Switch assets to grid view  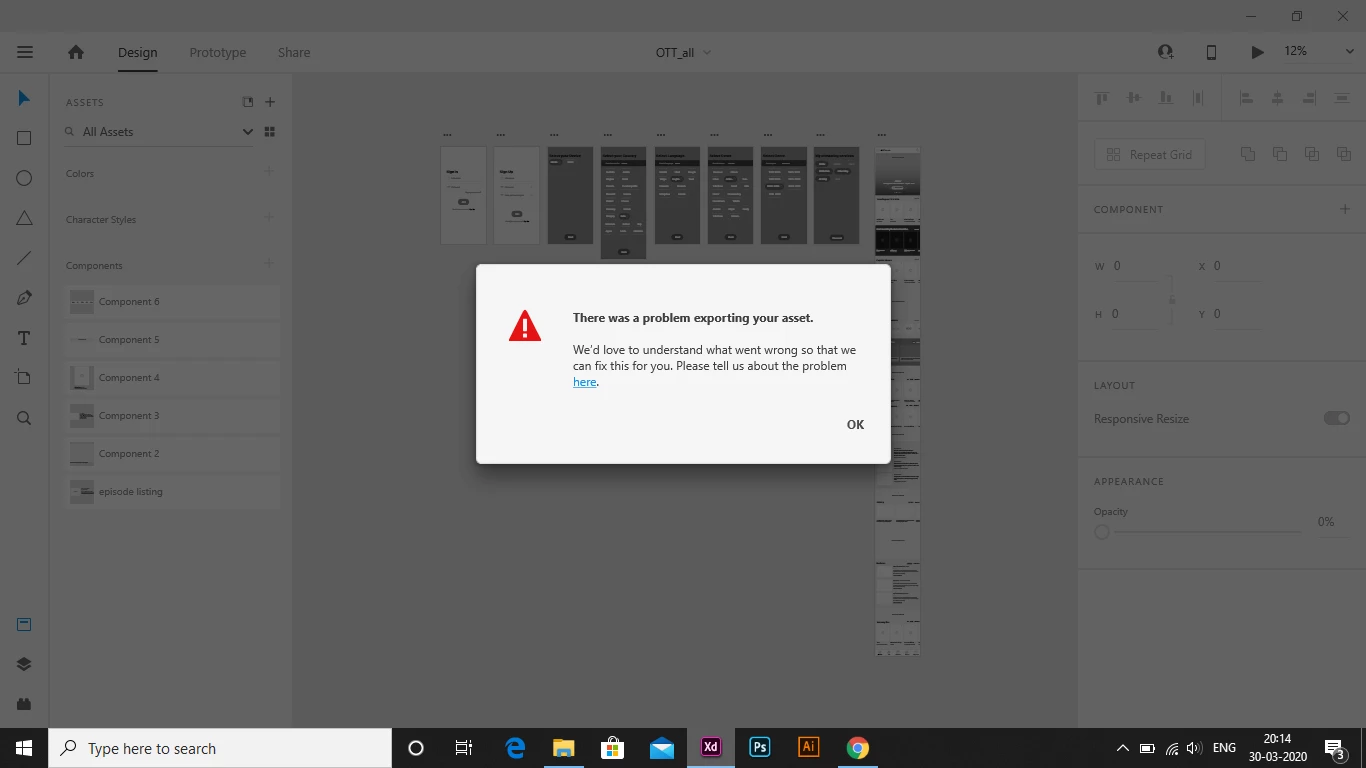point(269,132)
